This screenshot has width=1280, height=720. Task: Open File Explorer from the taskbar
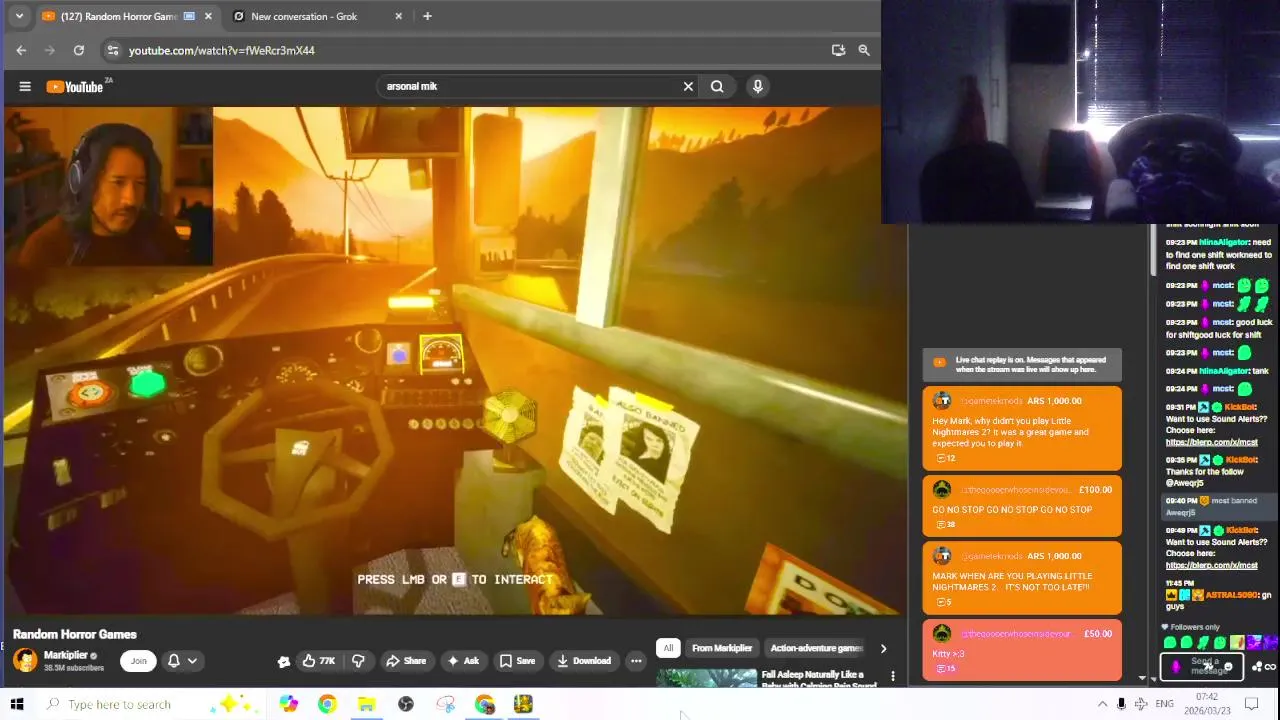pos(366,704)
